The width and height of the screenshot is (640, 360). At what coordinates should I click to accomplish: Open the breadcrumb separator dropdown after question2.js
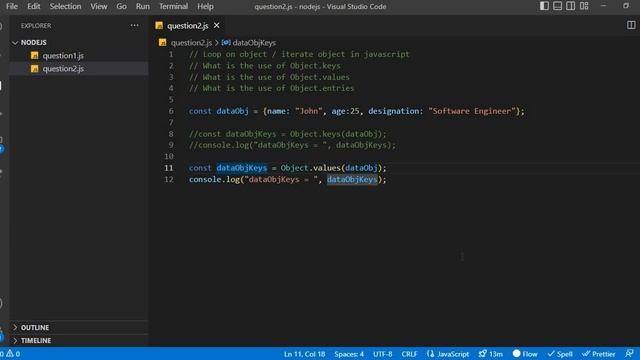pos(217,42)
